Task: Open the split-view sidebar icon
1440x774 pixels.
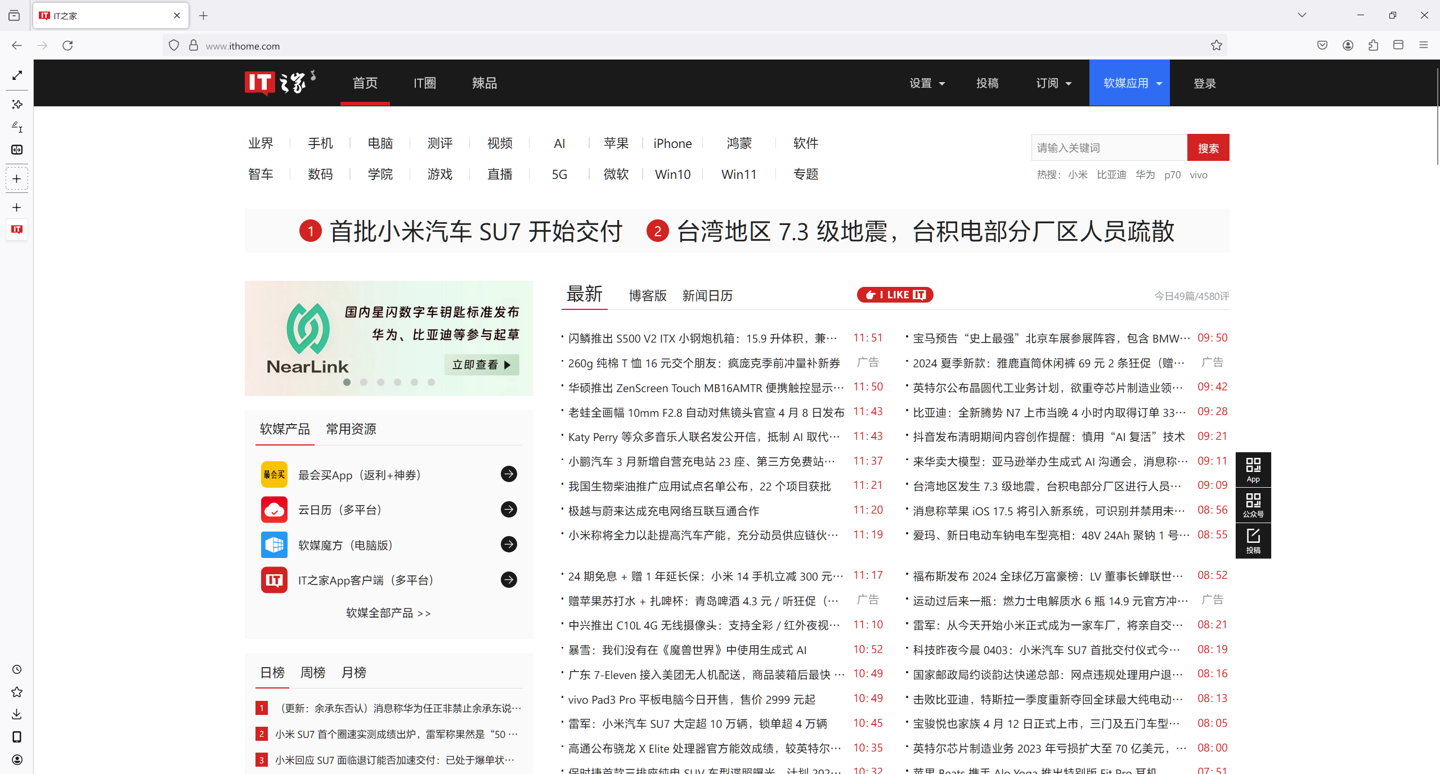Action: 17,150
